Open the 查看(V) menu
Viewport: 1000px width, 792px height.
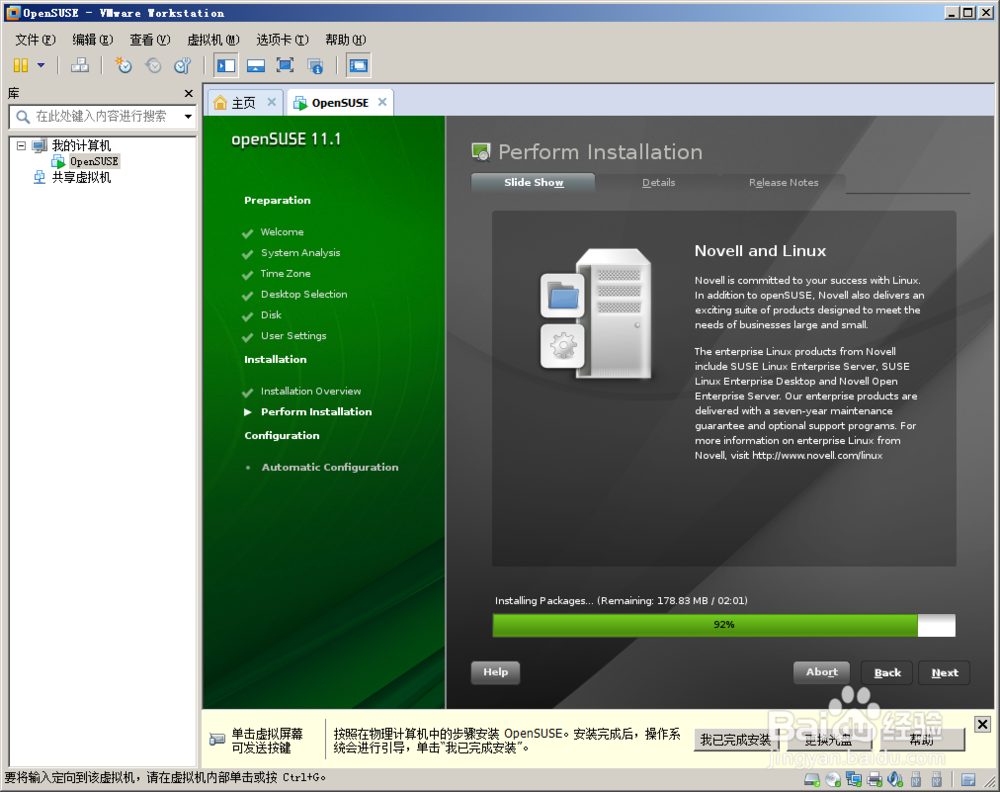coord(150,40)
